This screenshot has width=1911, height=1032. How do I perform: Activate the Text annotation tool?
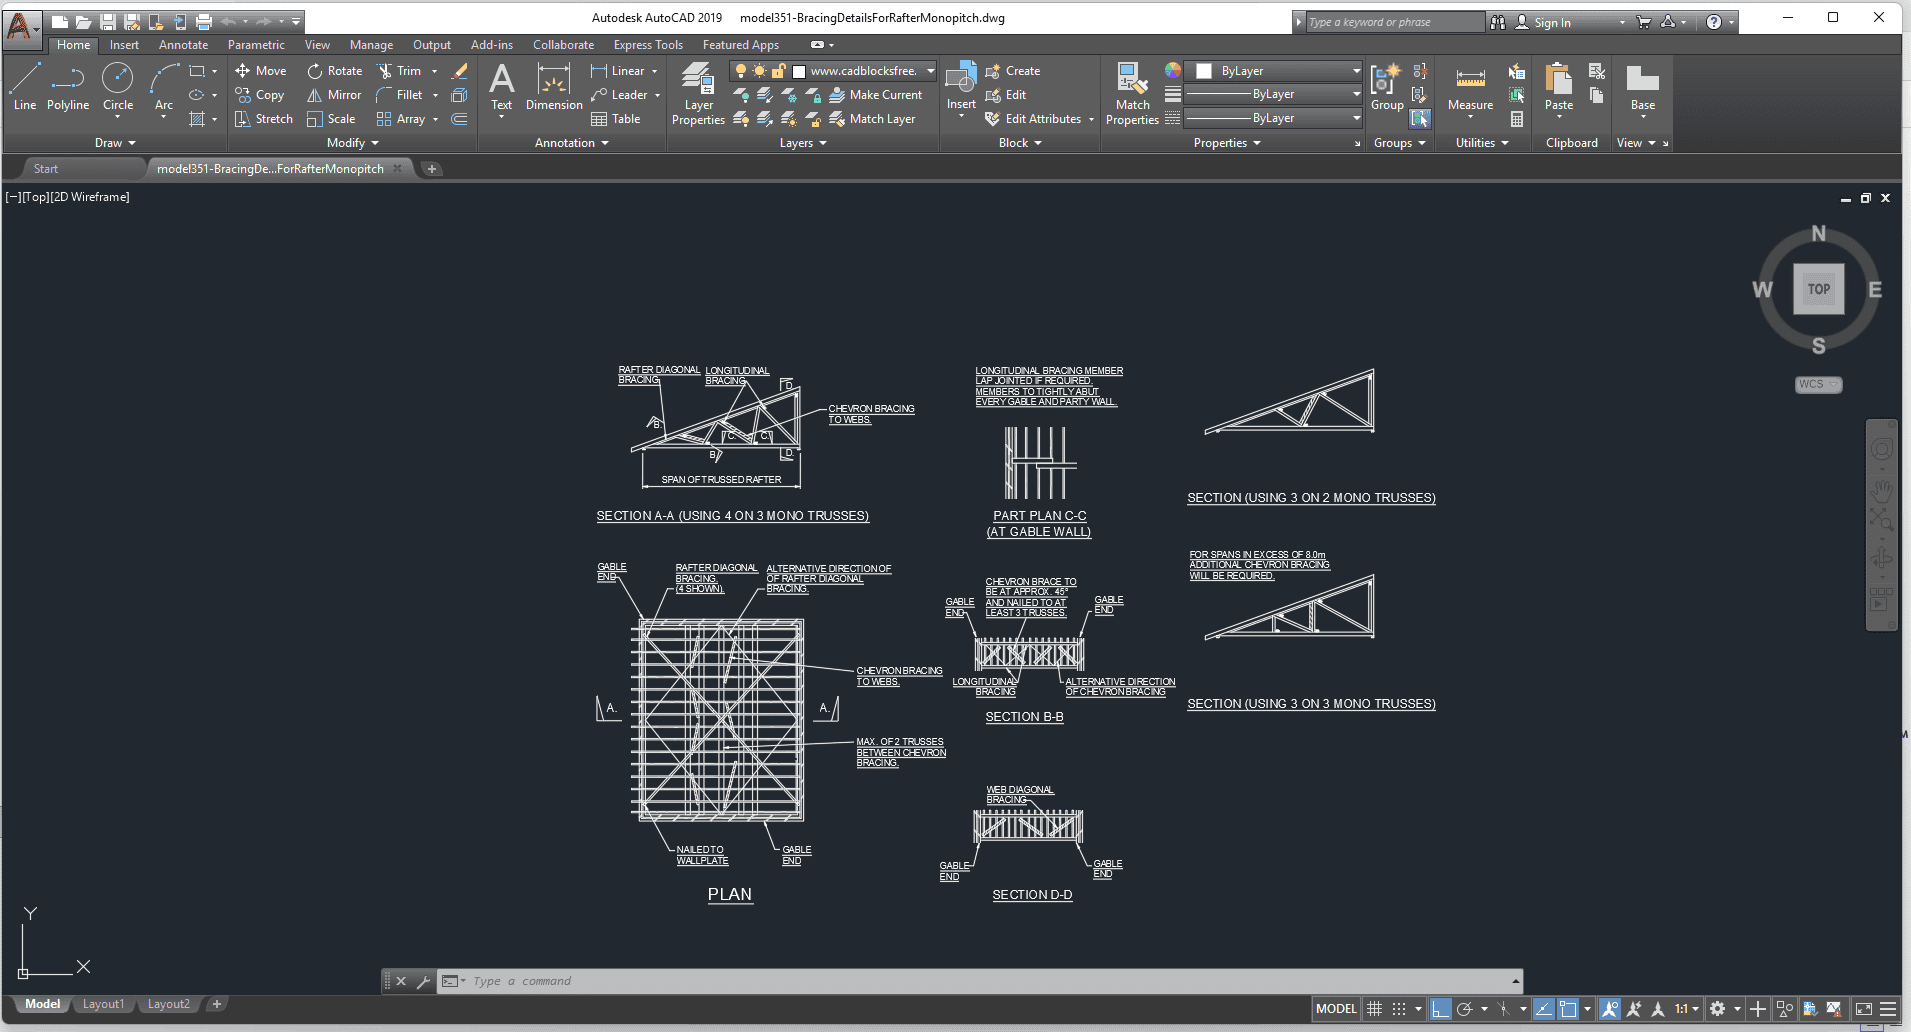tap(502, 86)
